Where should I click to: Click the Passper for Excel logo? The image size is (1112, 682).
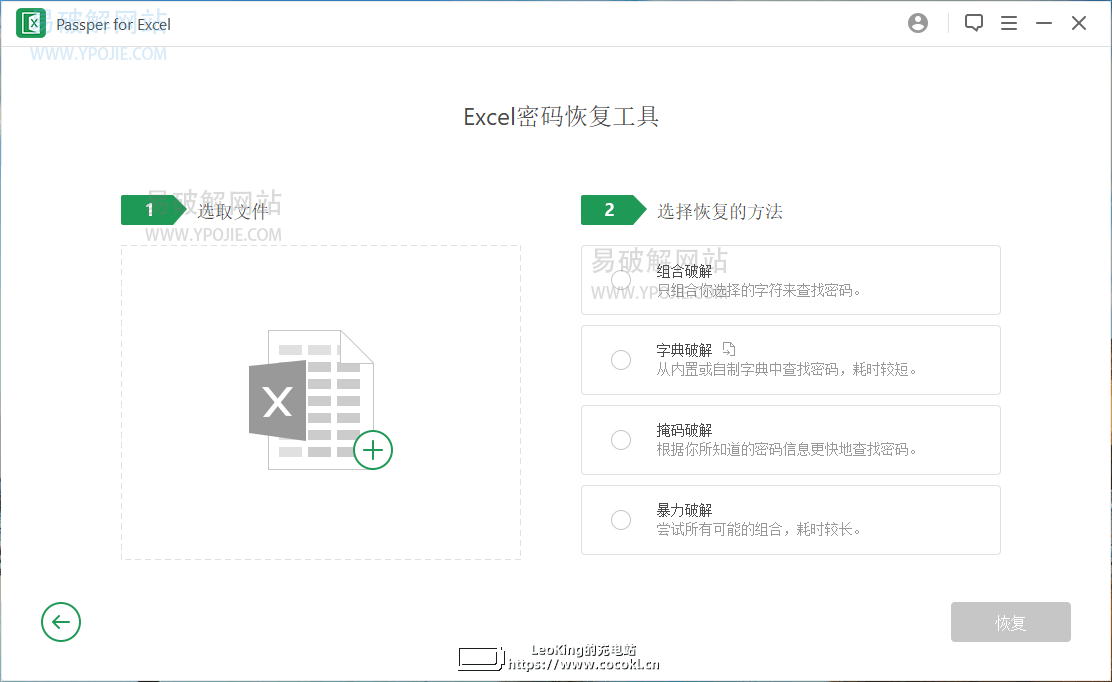tap(30, 23)
